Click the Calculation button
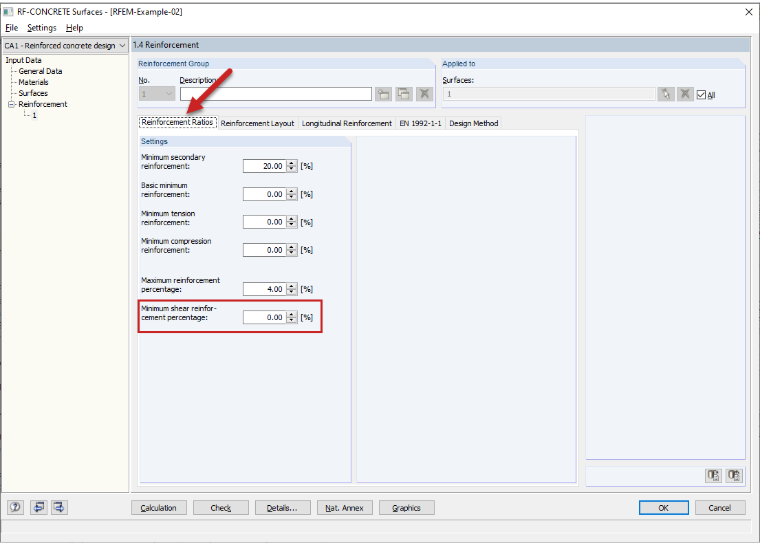The image size is (760, 545). pyautogui.click(x=158, y=508)
